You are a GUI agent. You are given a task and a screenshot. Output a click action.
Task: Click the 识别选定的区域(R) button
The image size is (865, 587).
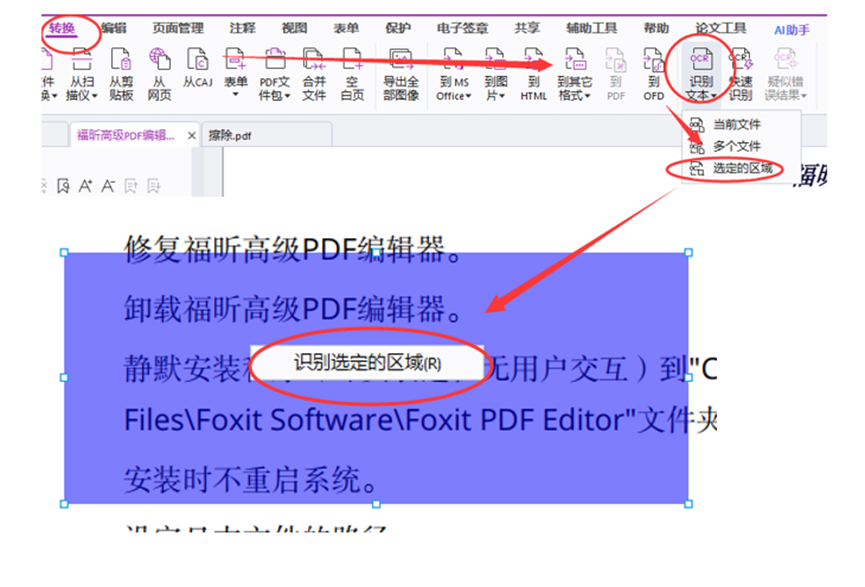click(367, 363)
